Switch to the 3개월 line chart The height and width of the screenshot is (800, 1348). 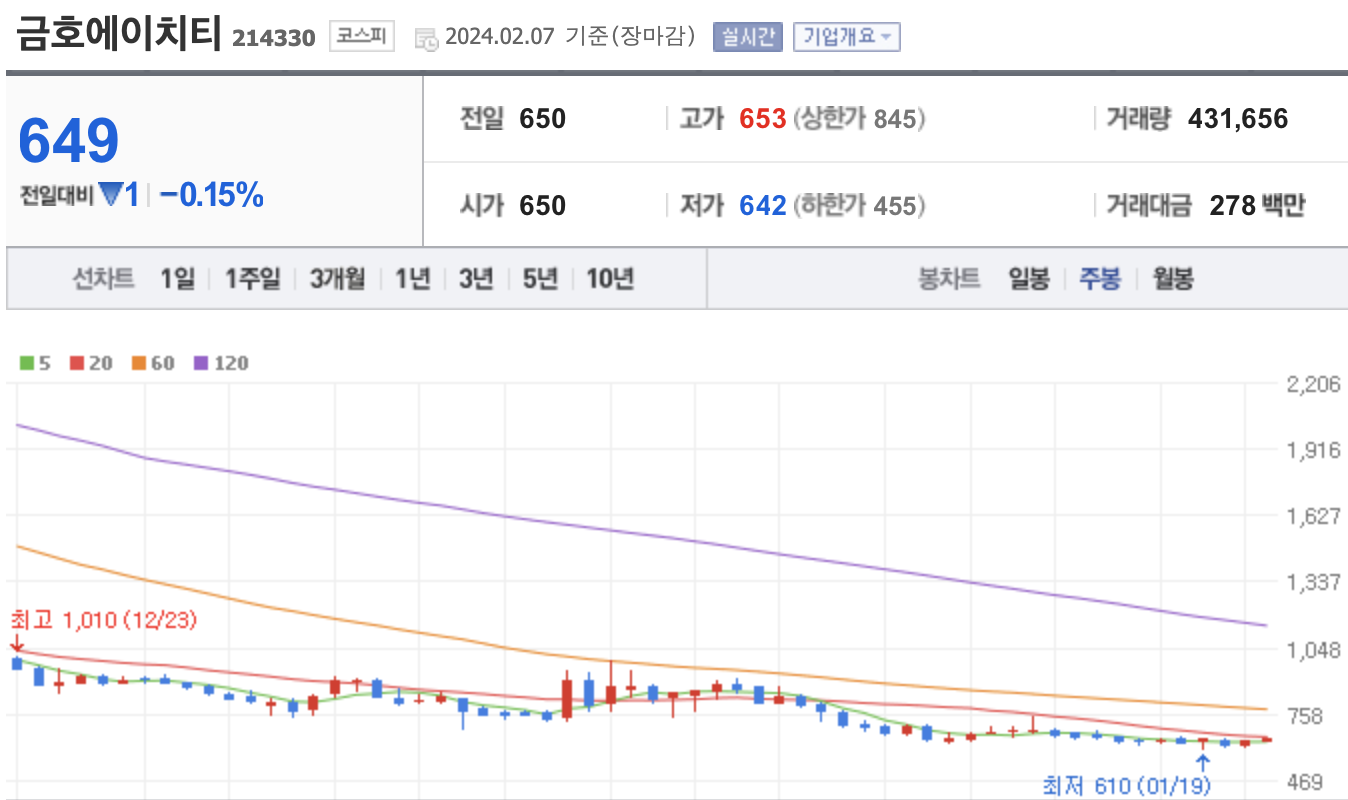[337, 278]
